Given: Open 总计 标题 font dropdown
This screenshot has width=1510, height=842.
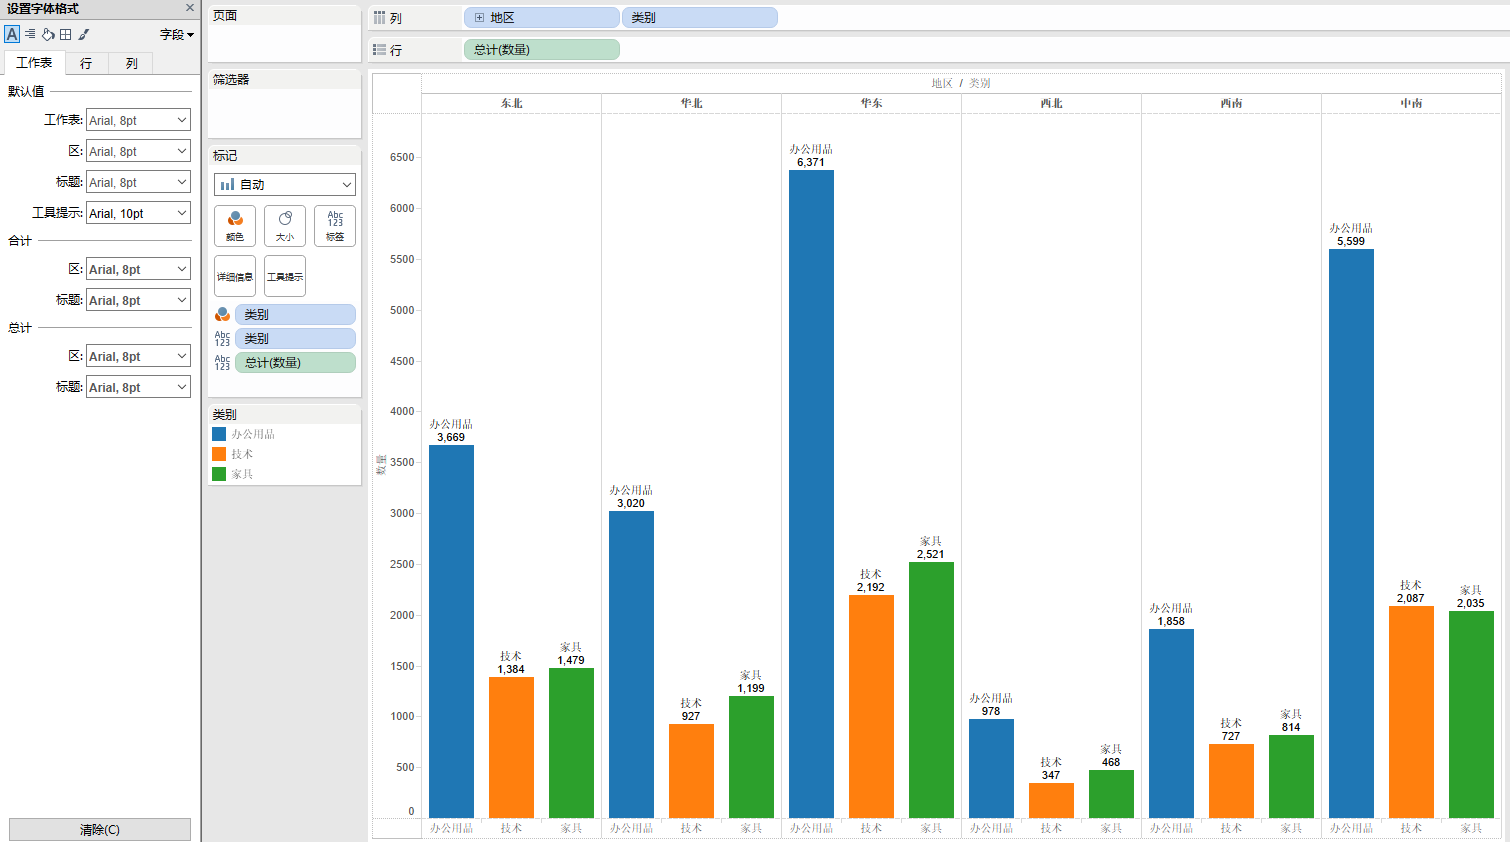Looking at the screenshot, I should (x=138, y=387).
